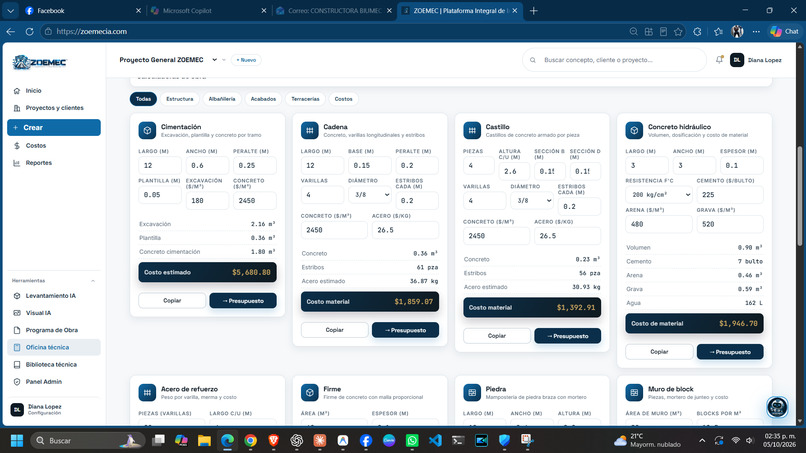Switch to the Microsoft Copilot tab
The width and height of the screenshot is (806, 453).
click(208, 10)
